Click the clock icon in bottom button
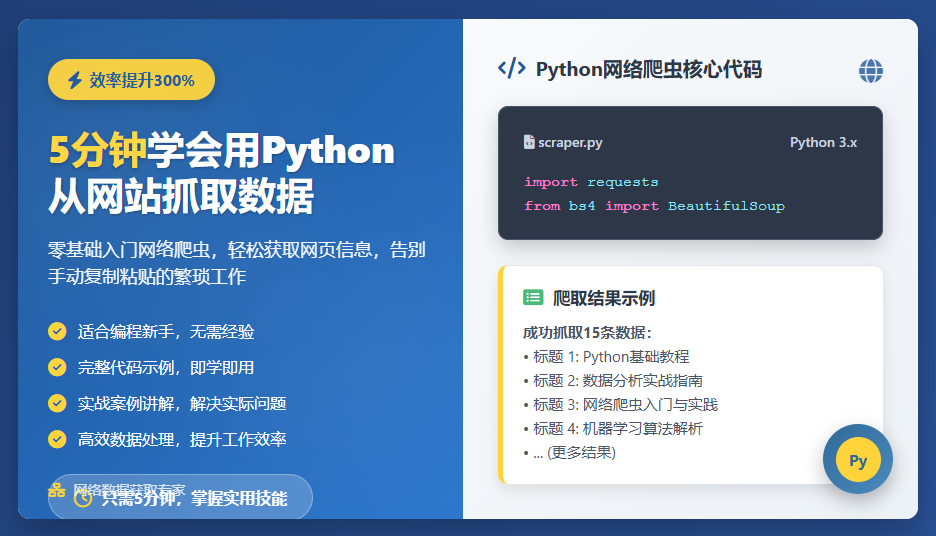Viewport: 936px width, 536px height. (x=83, y=498)
